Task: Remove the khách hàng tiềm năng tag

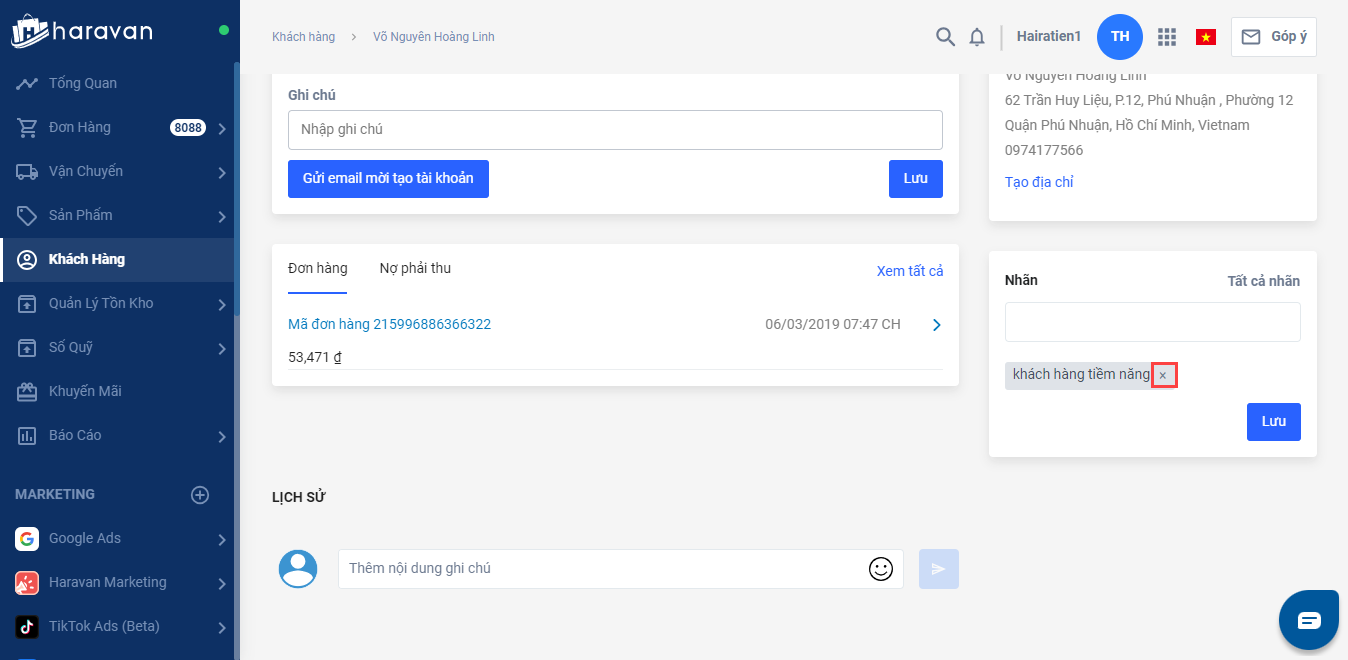Action: click(x=1163, y=375)
